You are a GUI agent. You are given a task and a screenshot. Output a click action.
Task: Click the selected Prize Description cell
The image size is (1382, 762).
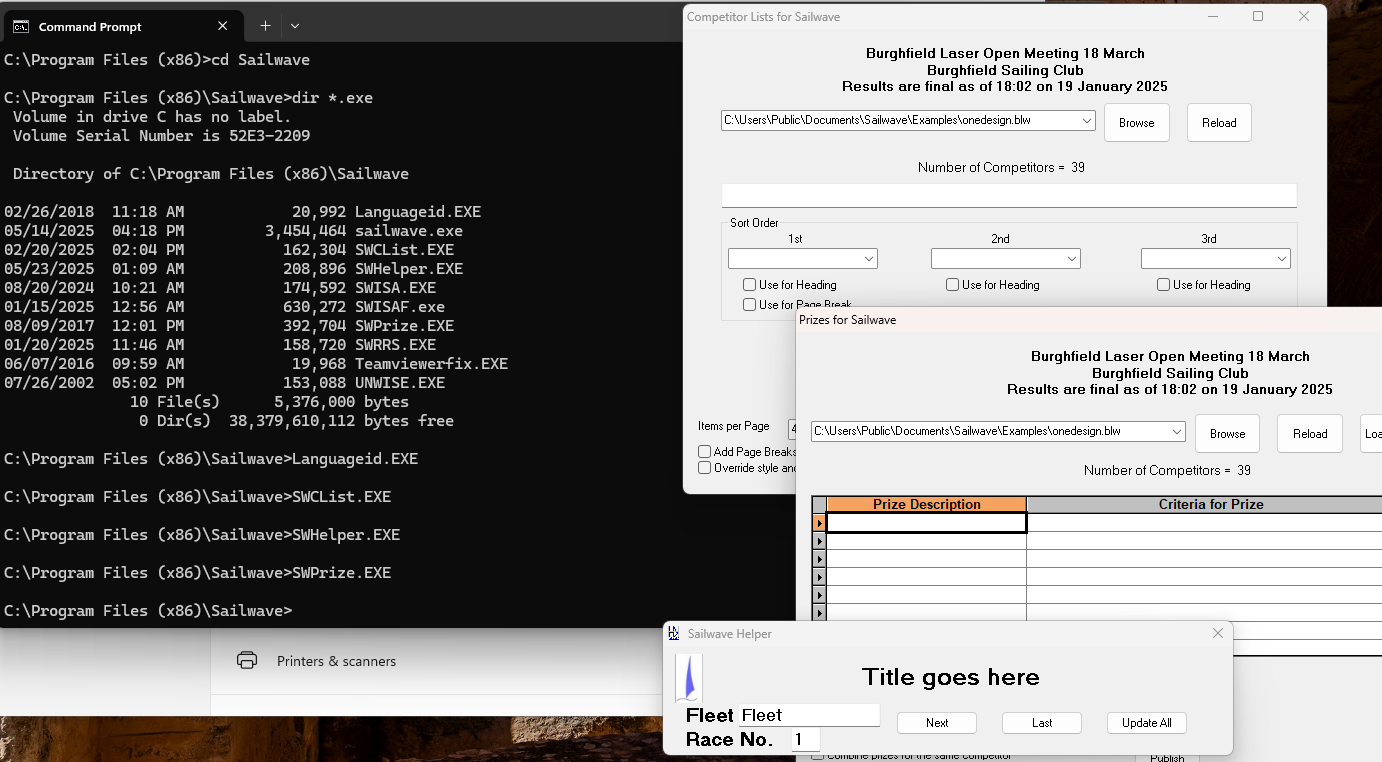click(x=926, y=523)
